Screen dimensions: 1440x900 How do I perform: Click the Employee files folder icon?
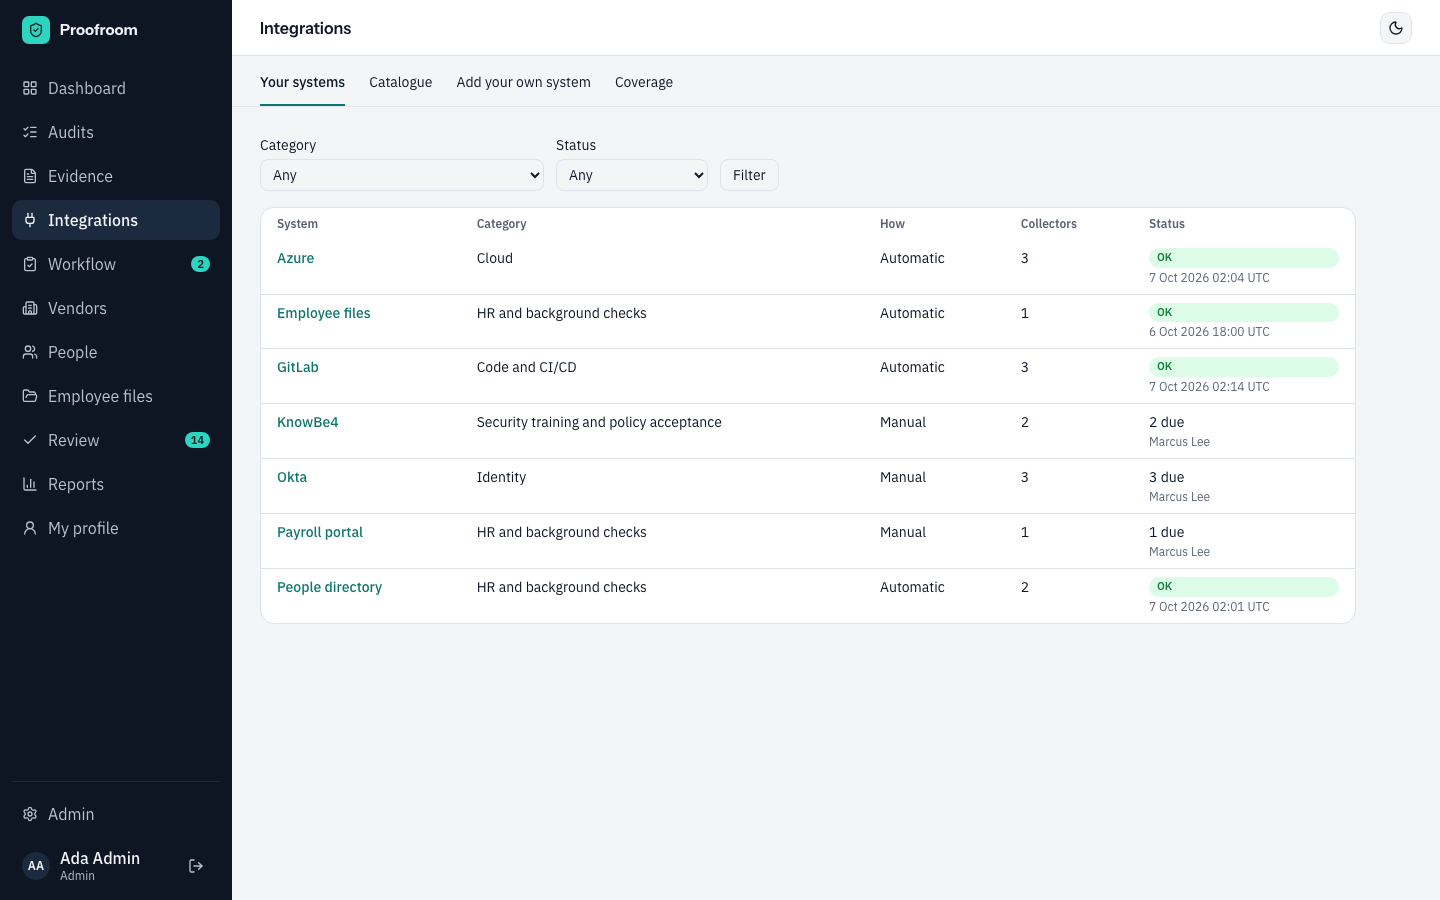point(30,396)
